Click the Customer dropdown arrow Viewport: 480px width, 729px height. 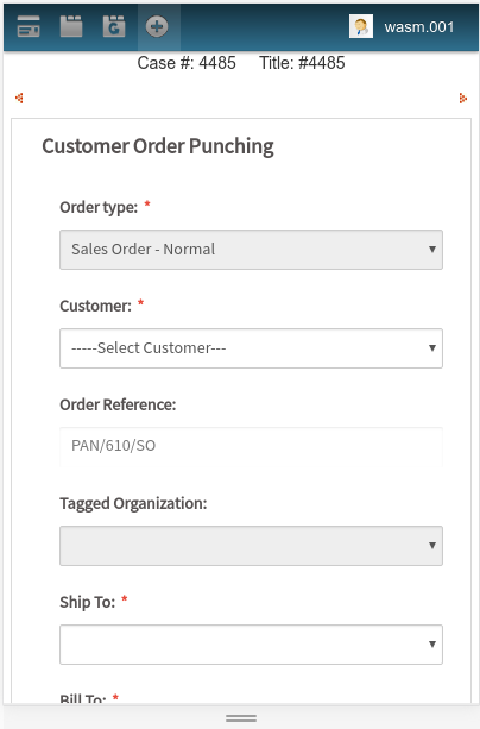click(x=432, y=348)
